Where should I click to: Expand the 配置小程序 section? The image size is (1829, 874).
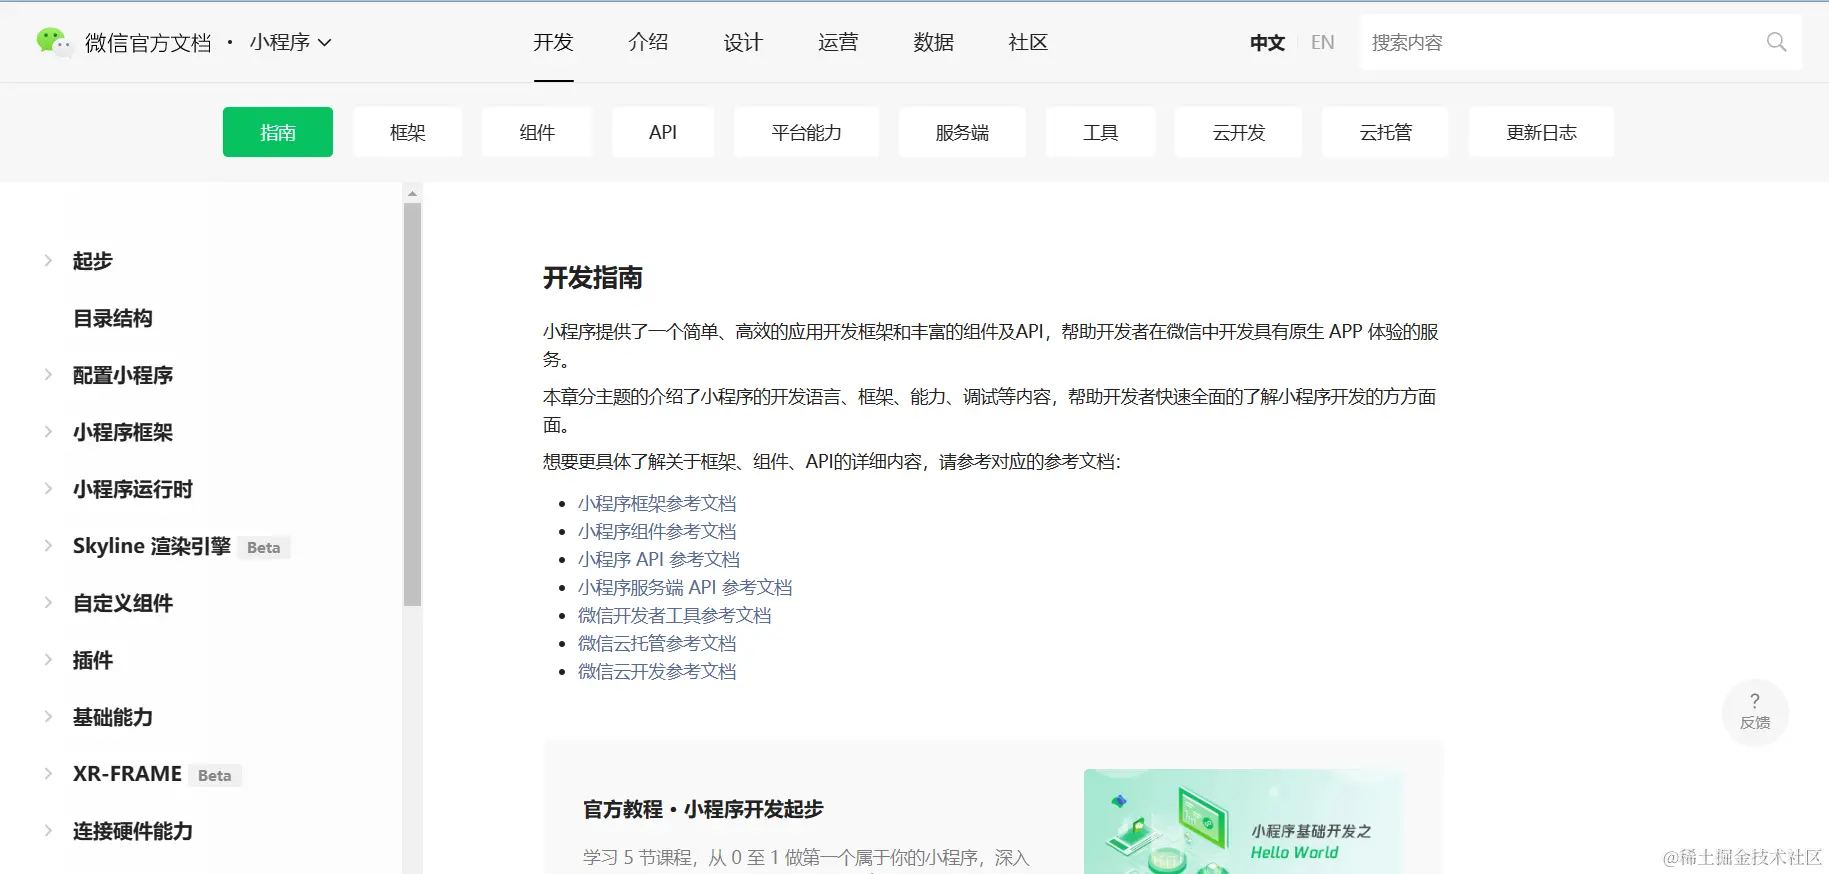[48, 375]
